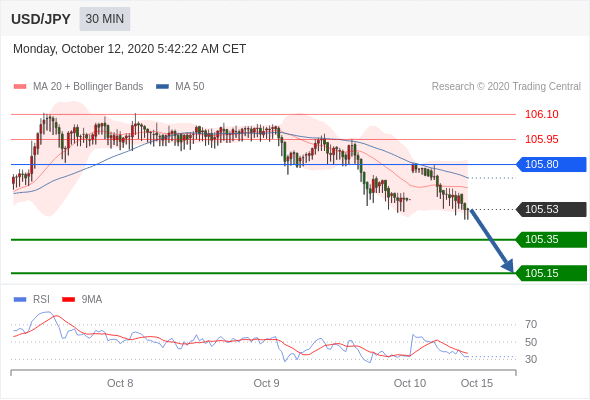Click the 9MA red legend swatch
This screenshot has width=590, height=400.
point(68,300)
